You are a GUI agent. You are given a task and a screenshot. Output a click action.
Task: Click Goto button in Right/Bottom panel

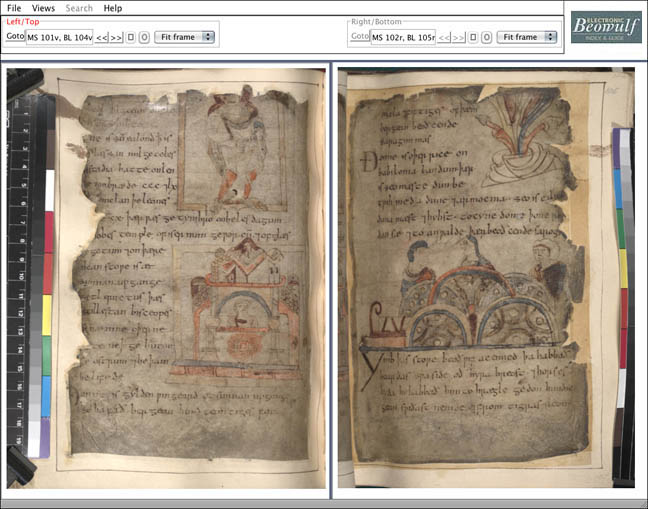pos(358,37)
